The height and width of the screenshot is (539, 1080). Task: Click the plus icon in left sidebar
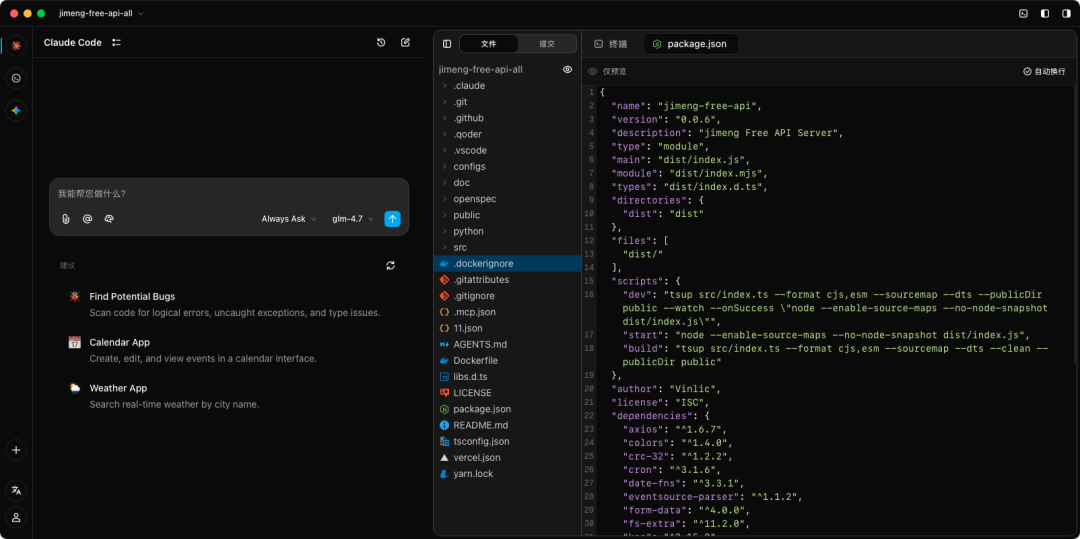pyautogui.click(x=16, y=450)
